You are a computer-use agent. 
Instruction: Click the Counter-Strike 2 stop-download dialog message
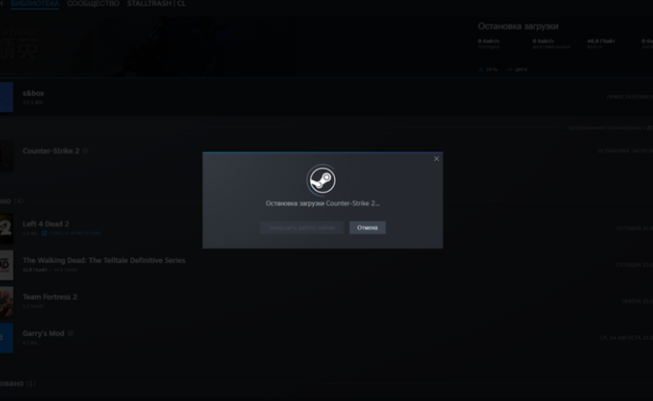pos(322,204)
